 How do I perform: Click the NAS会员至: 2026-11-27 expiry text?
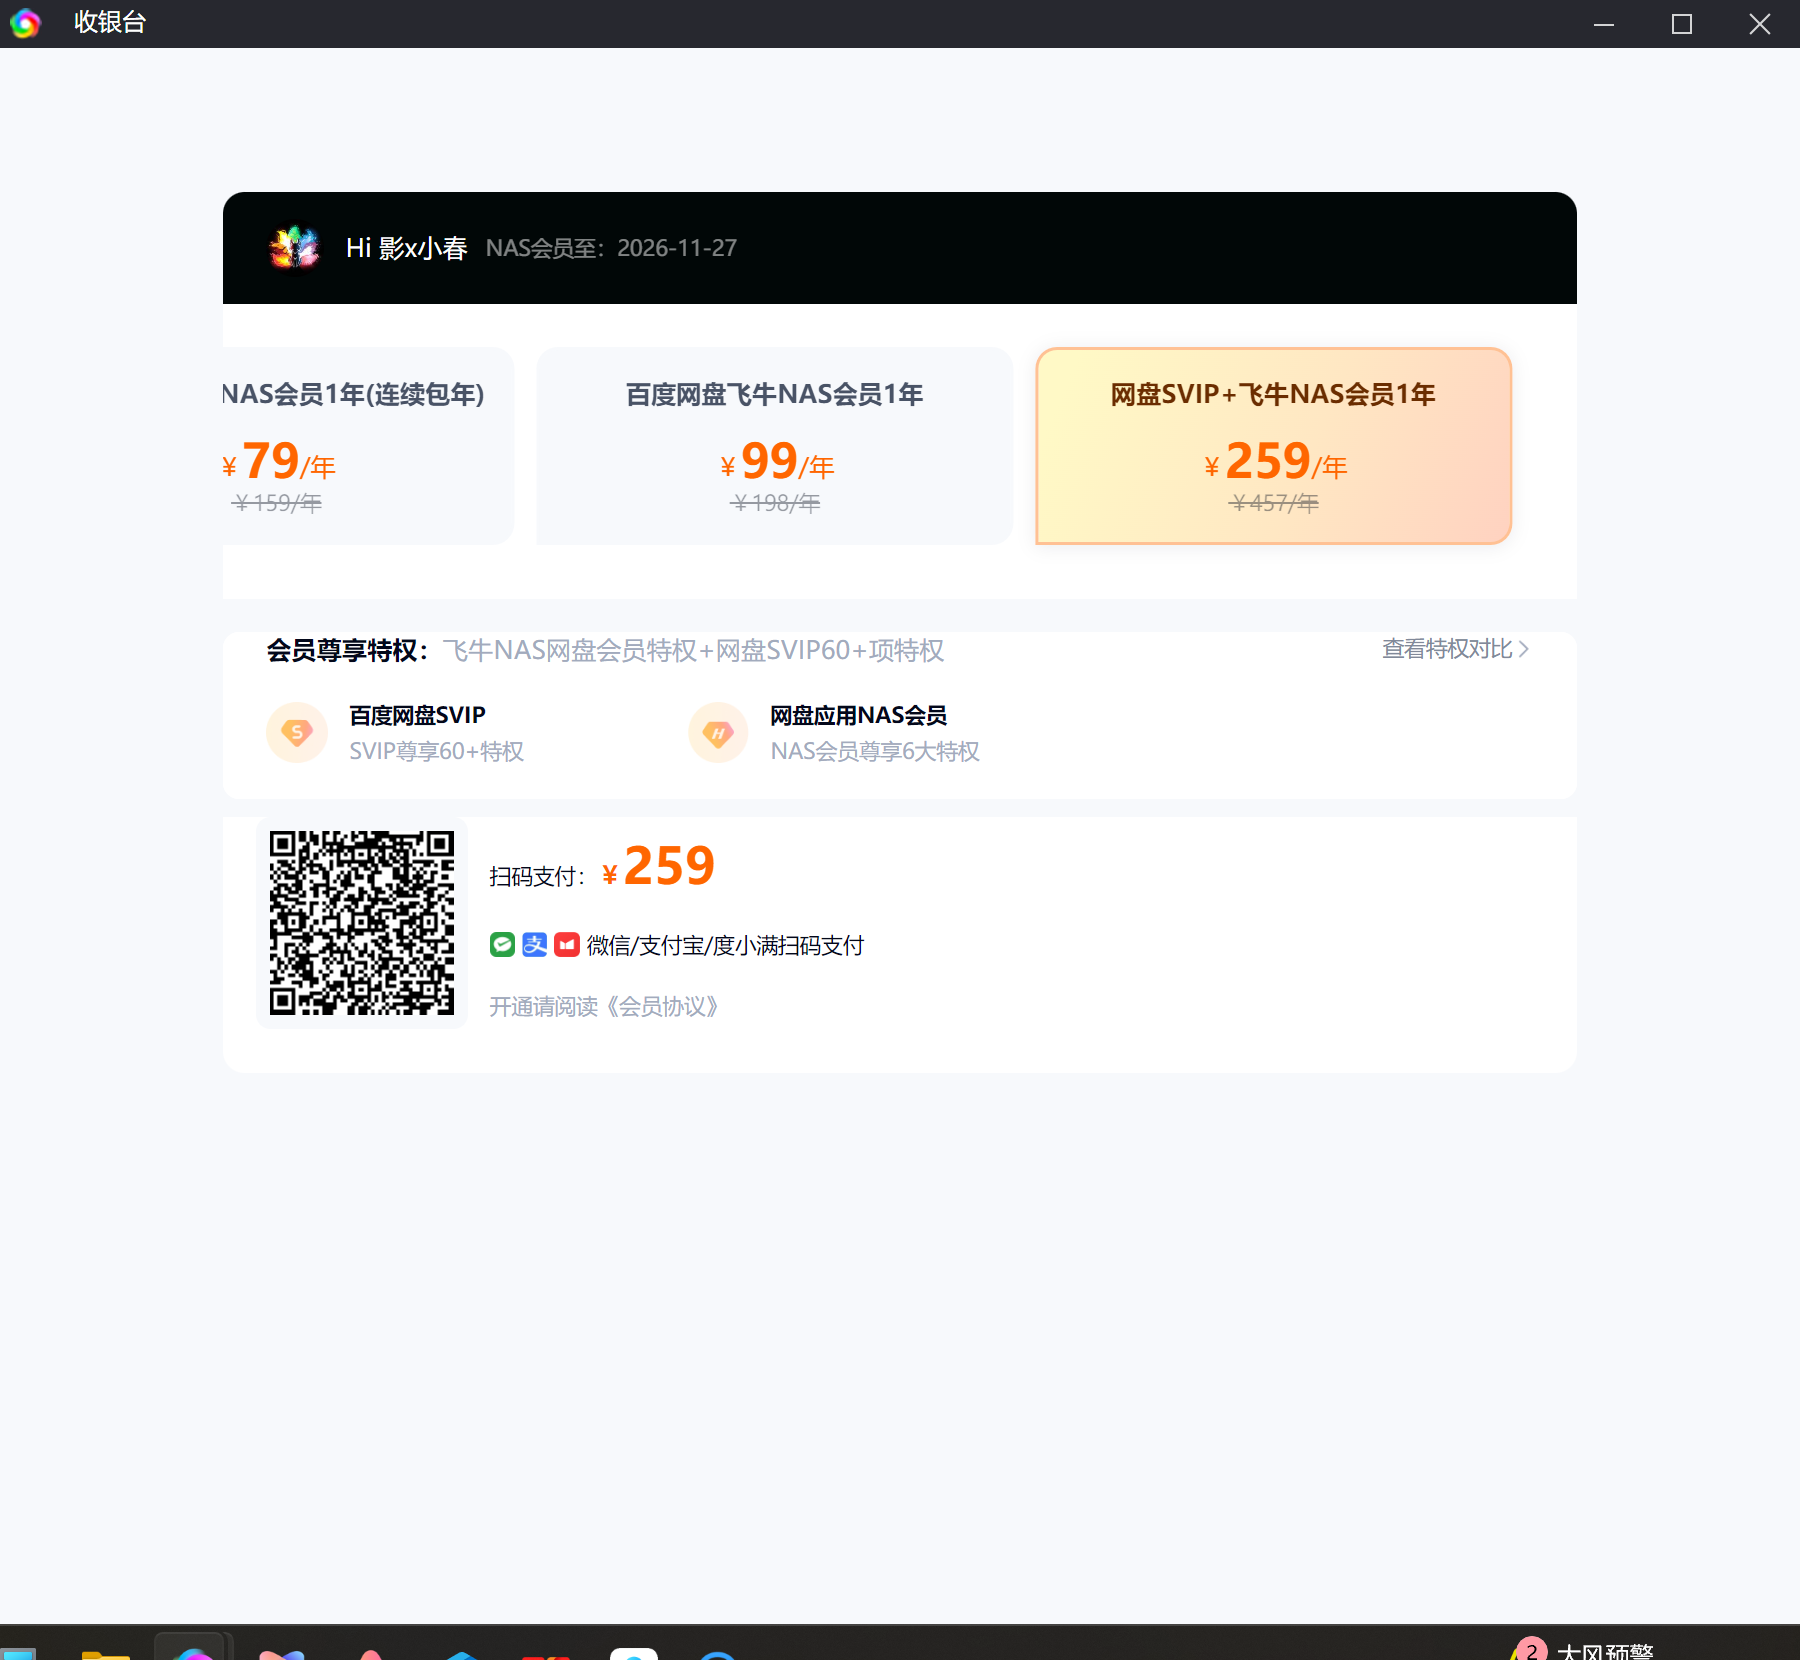[x=611, y=248]
